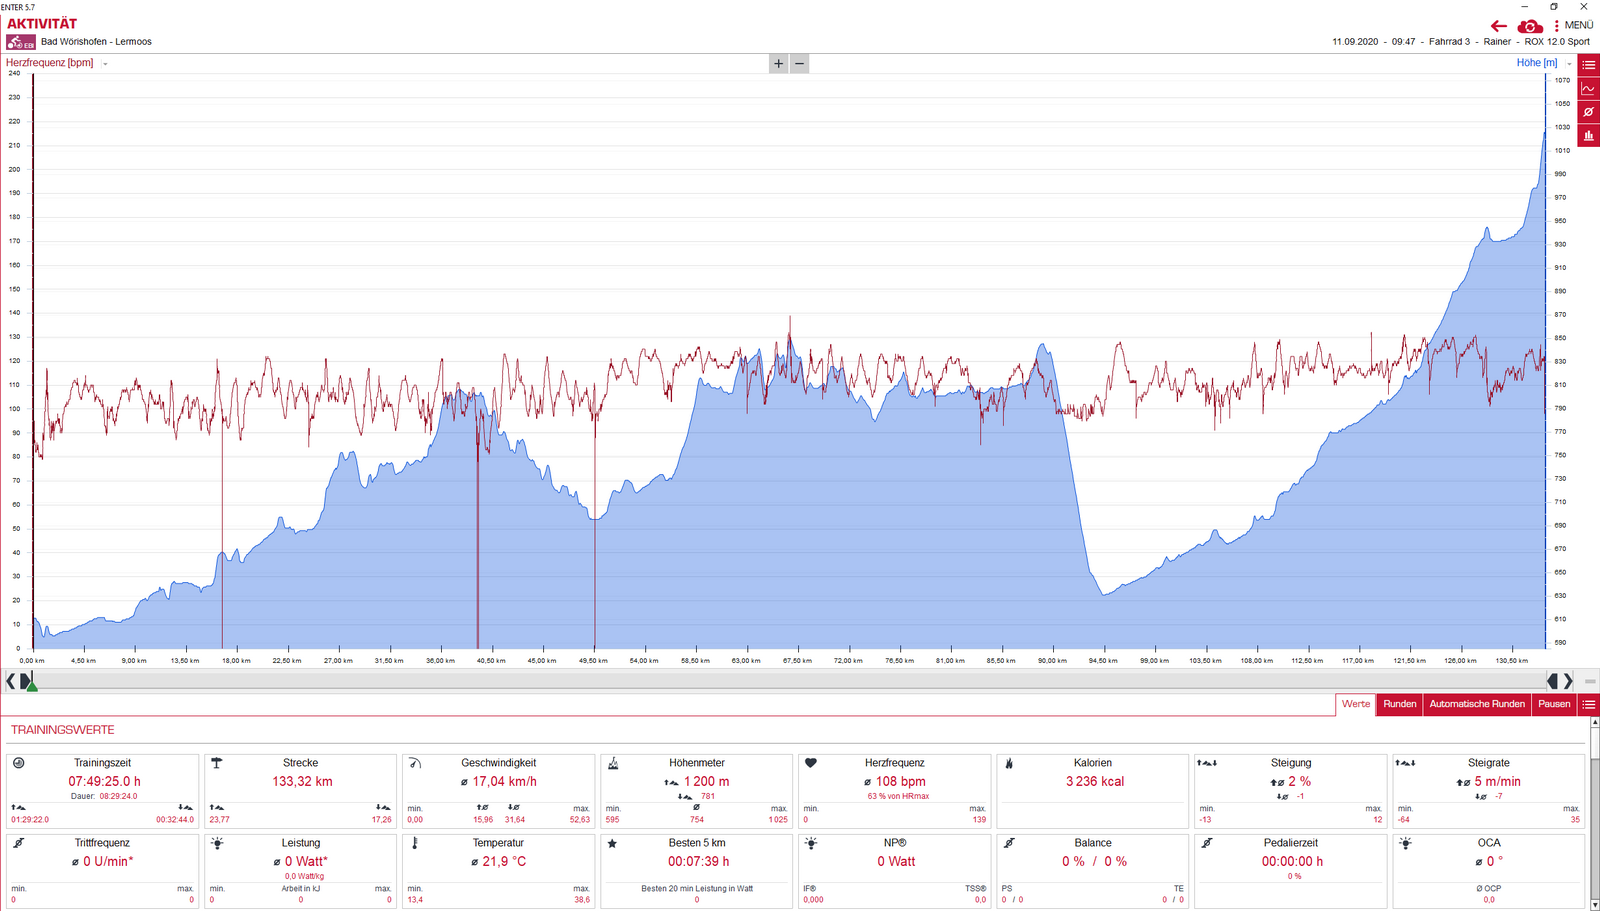Expand the Höhe [m] axis dropdown
This screenshot has width=1600, height=911.
(x=1569, y=64)
